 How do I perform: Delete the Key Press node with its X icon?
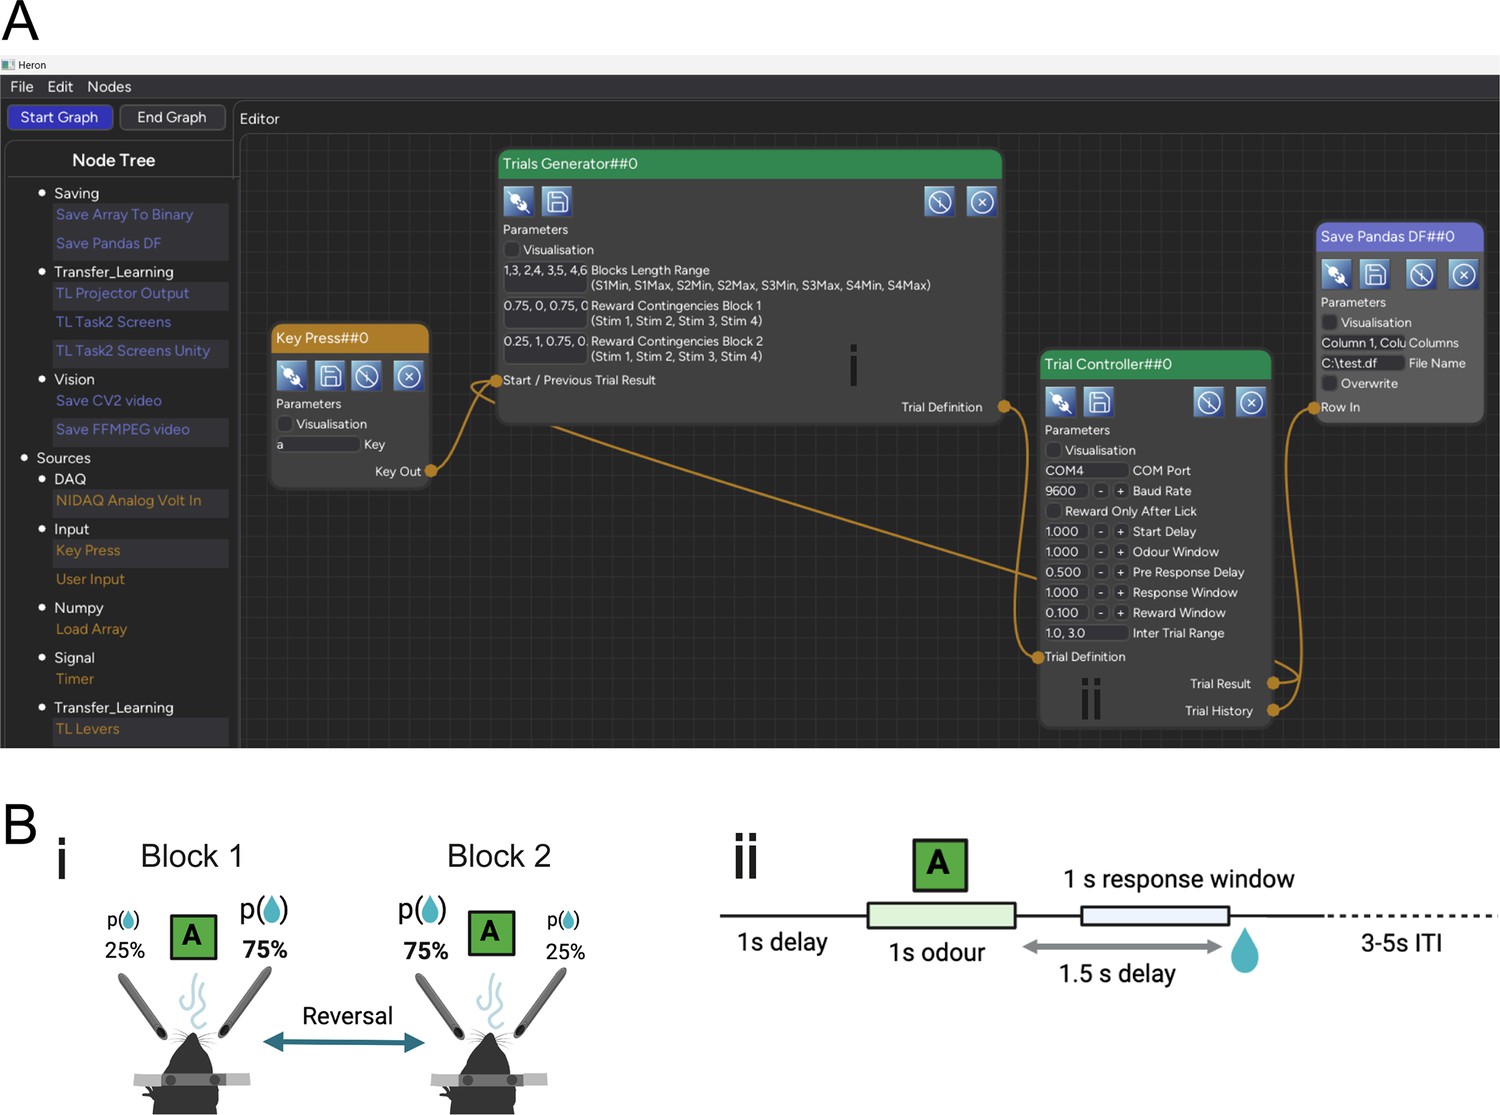pos(408,376)
